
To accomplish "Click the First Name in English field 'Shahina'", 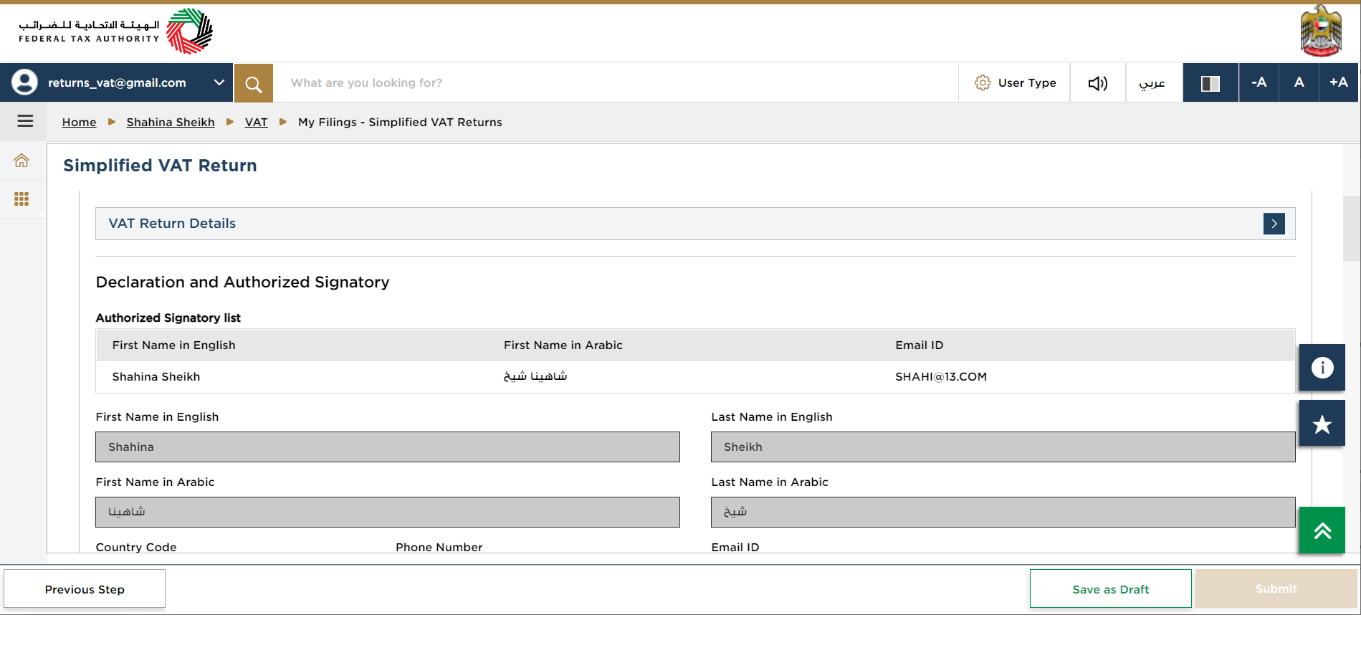I will pyautogui.click(x=387, y=447).
